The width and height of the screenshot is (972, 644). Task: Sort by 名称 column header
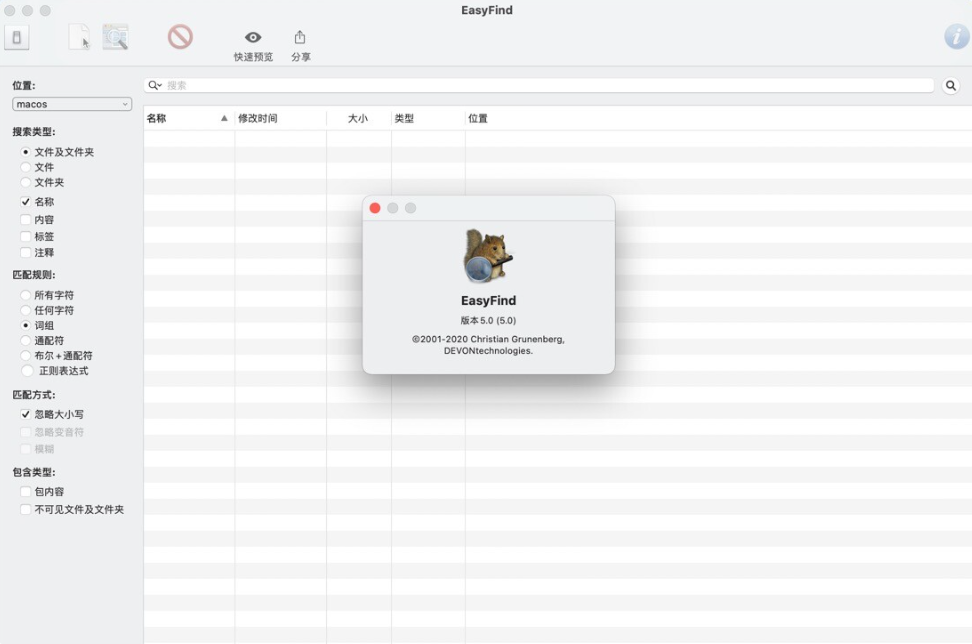coord(188,118)
